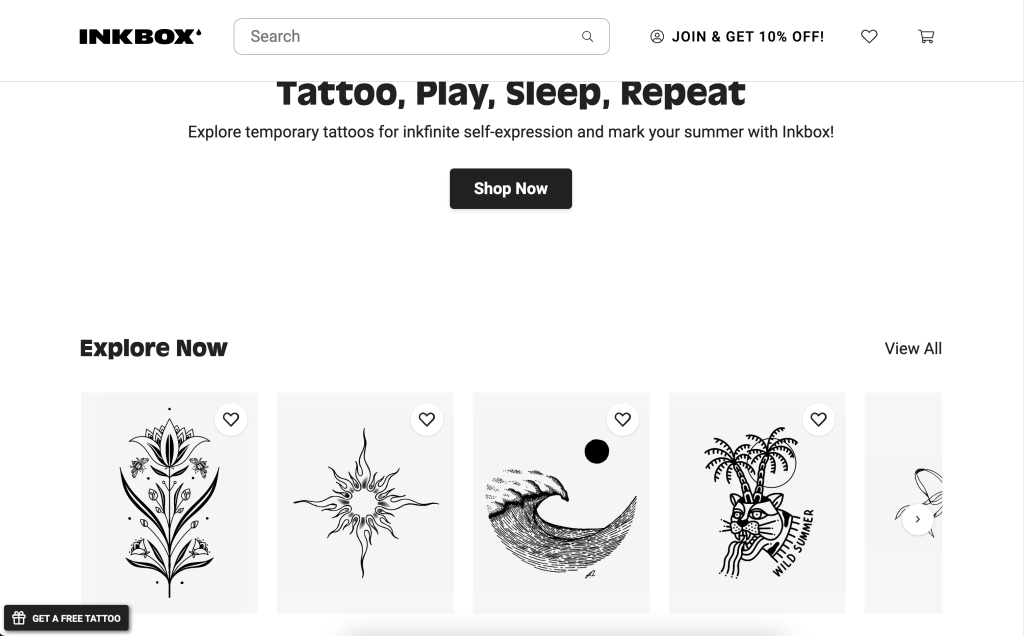Click the Inkbox logo

click(x=140, y=37)
